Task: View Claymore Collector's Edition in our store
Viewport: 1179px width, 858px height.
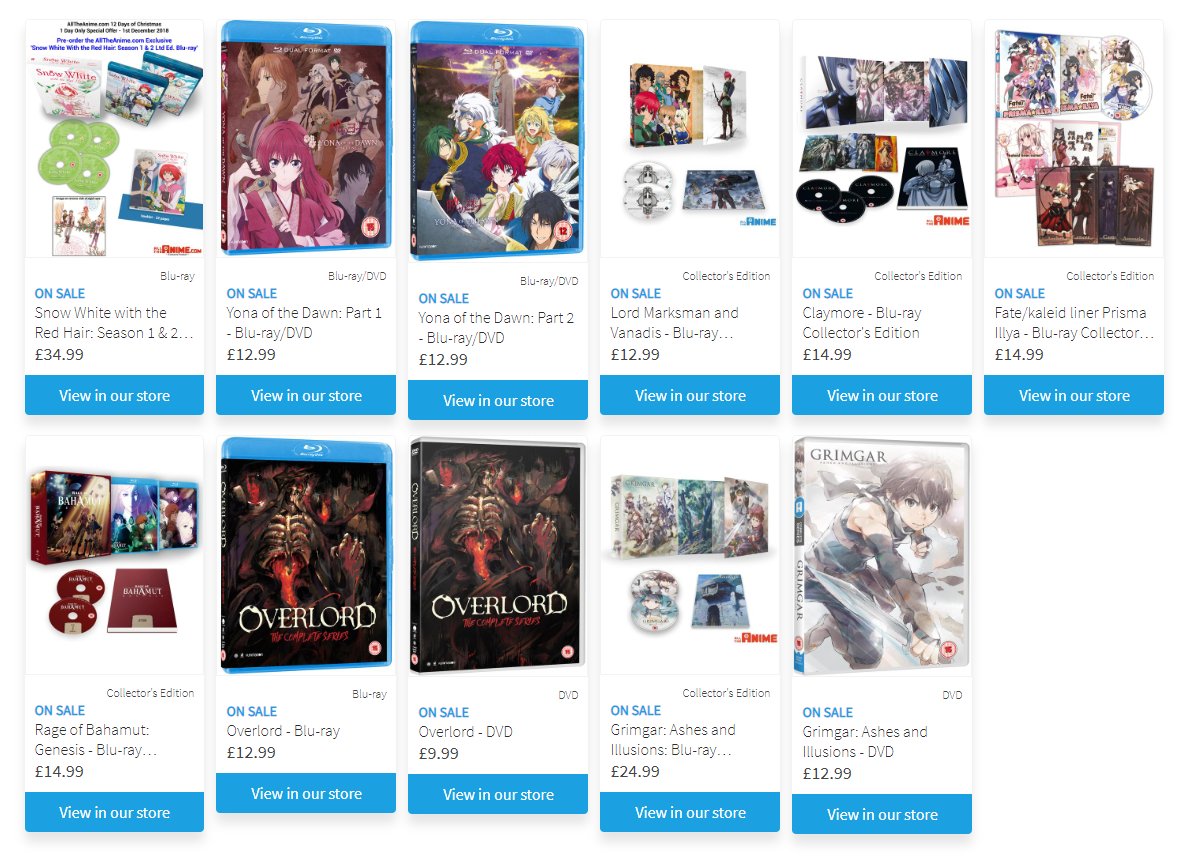Action: click(882, 396)
